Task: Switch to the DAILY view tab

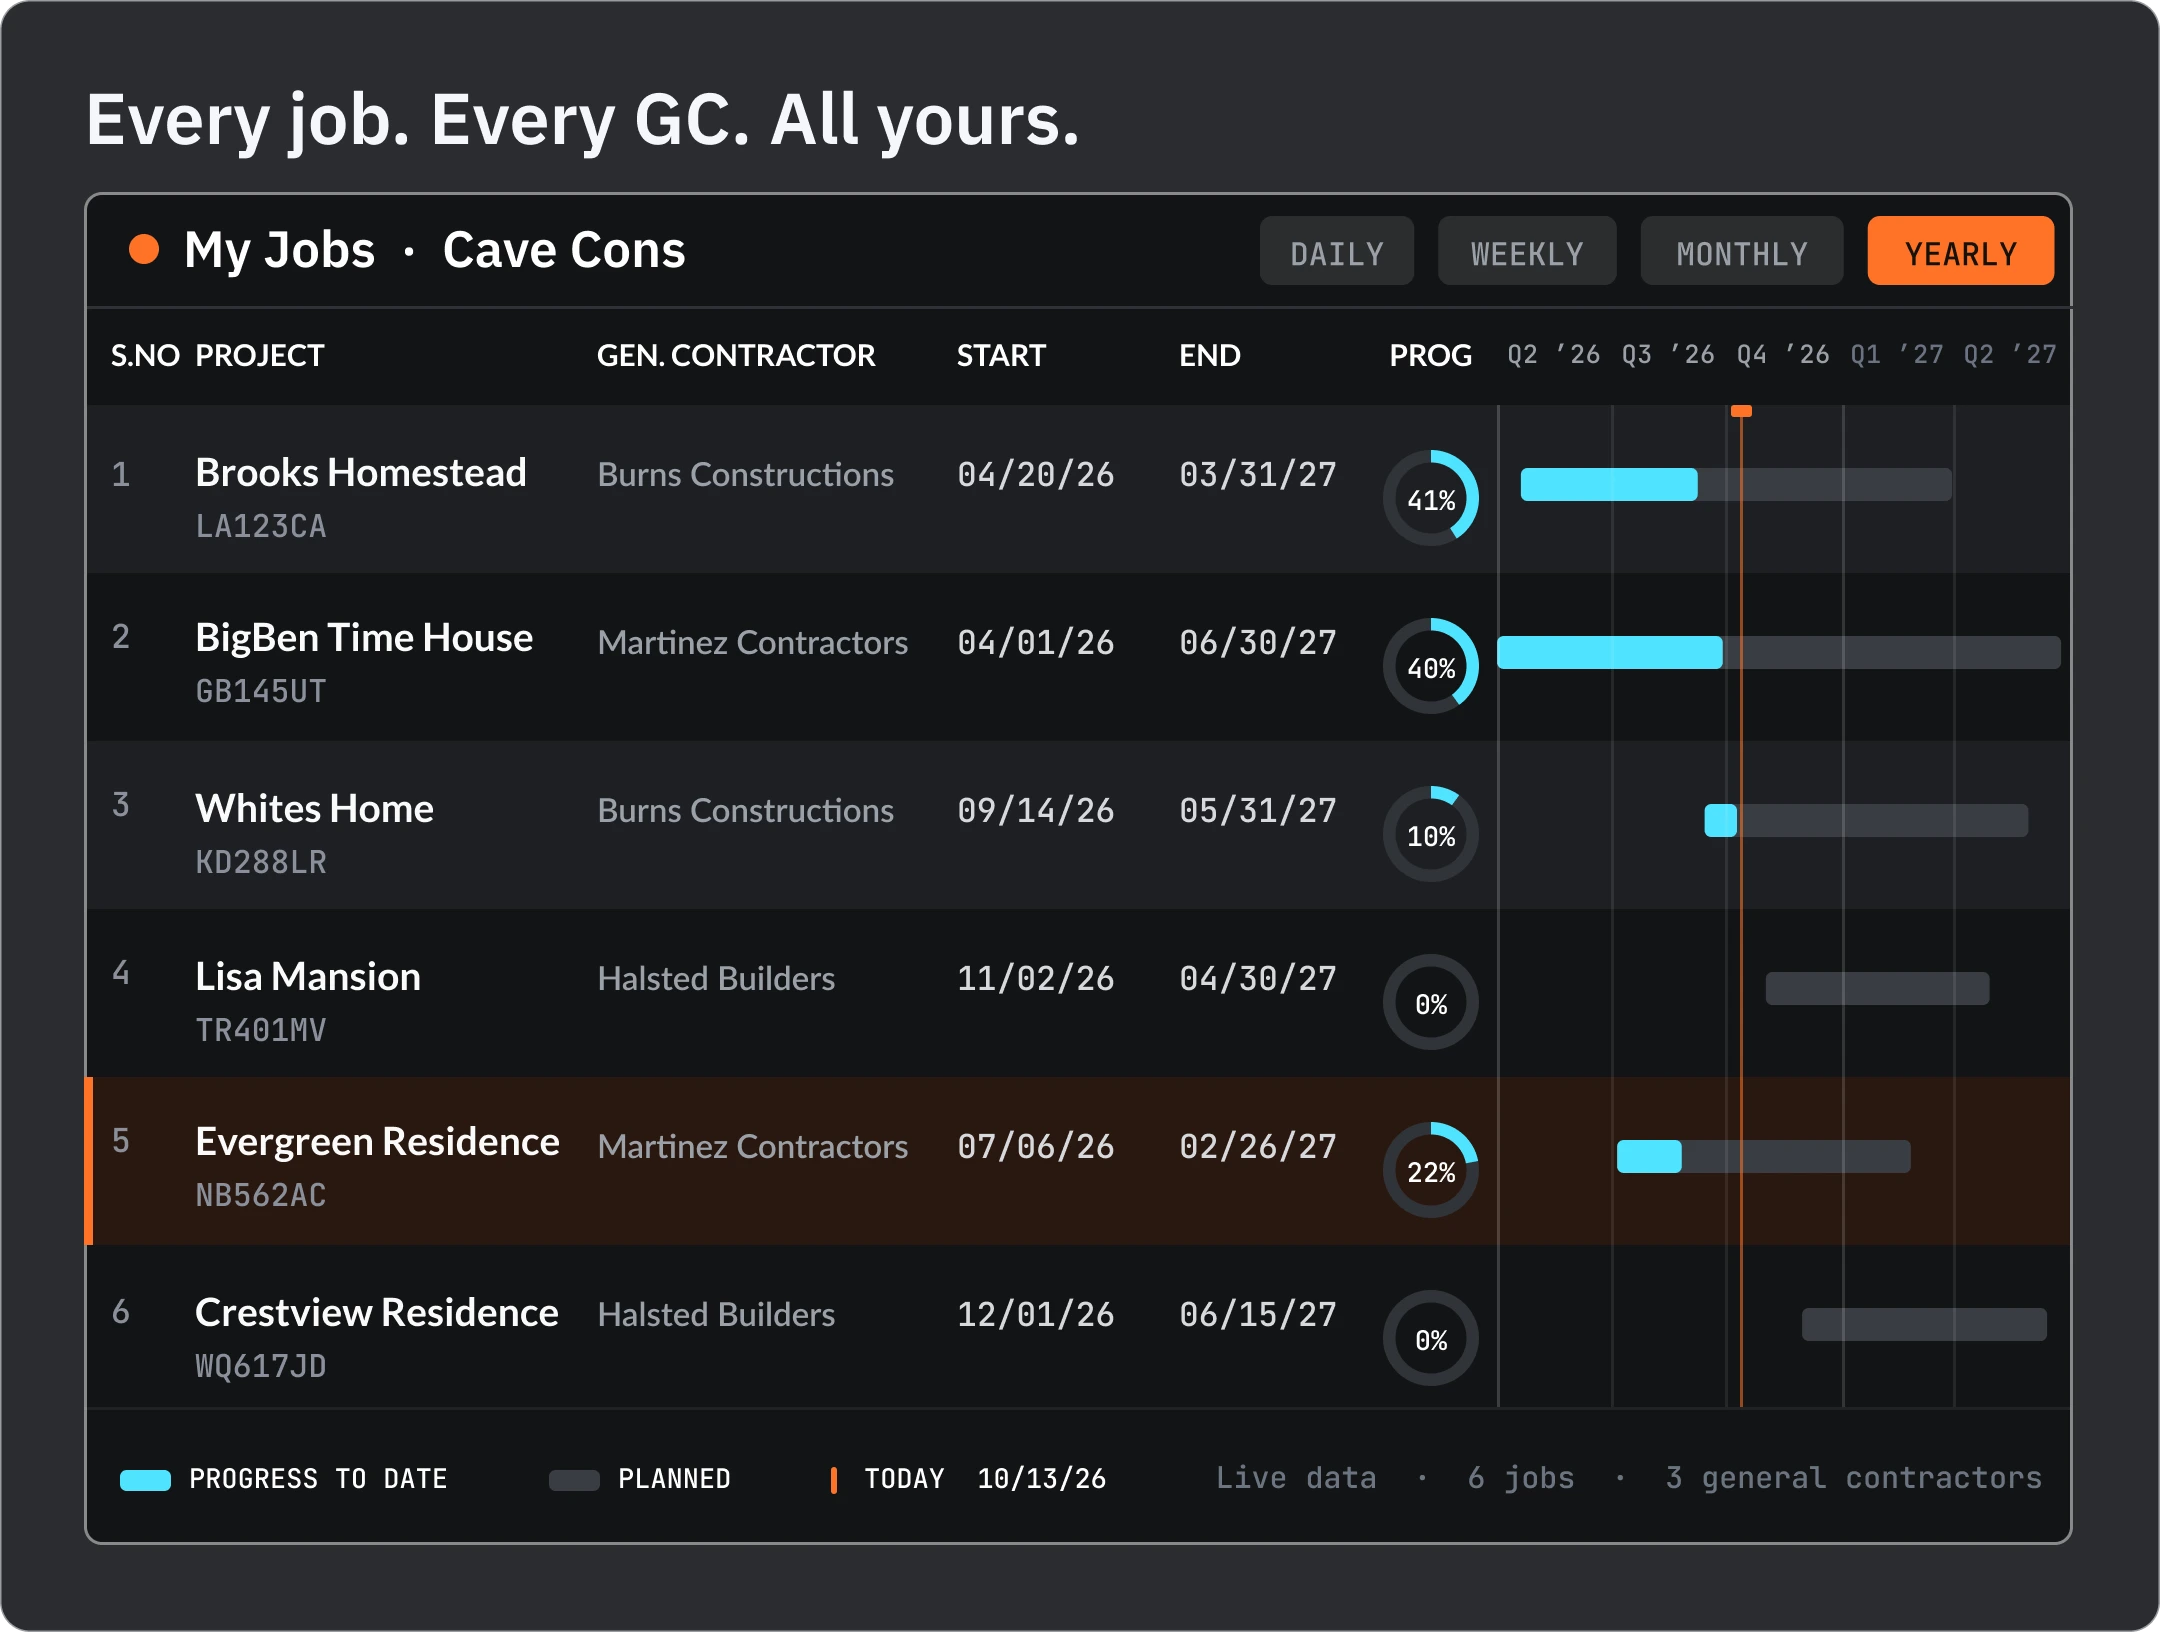Action: pos(1336,252)
